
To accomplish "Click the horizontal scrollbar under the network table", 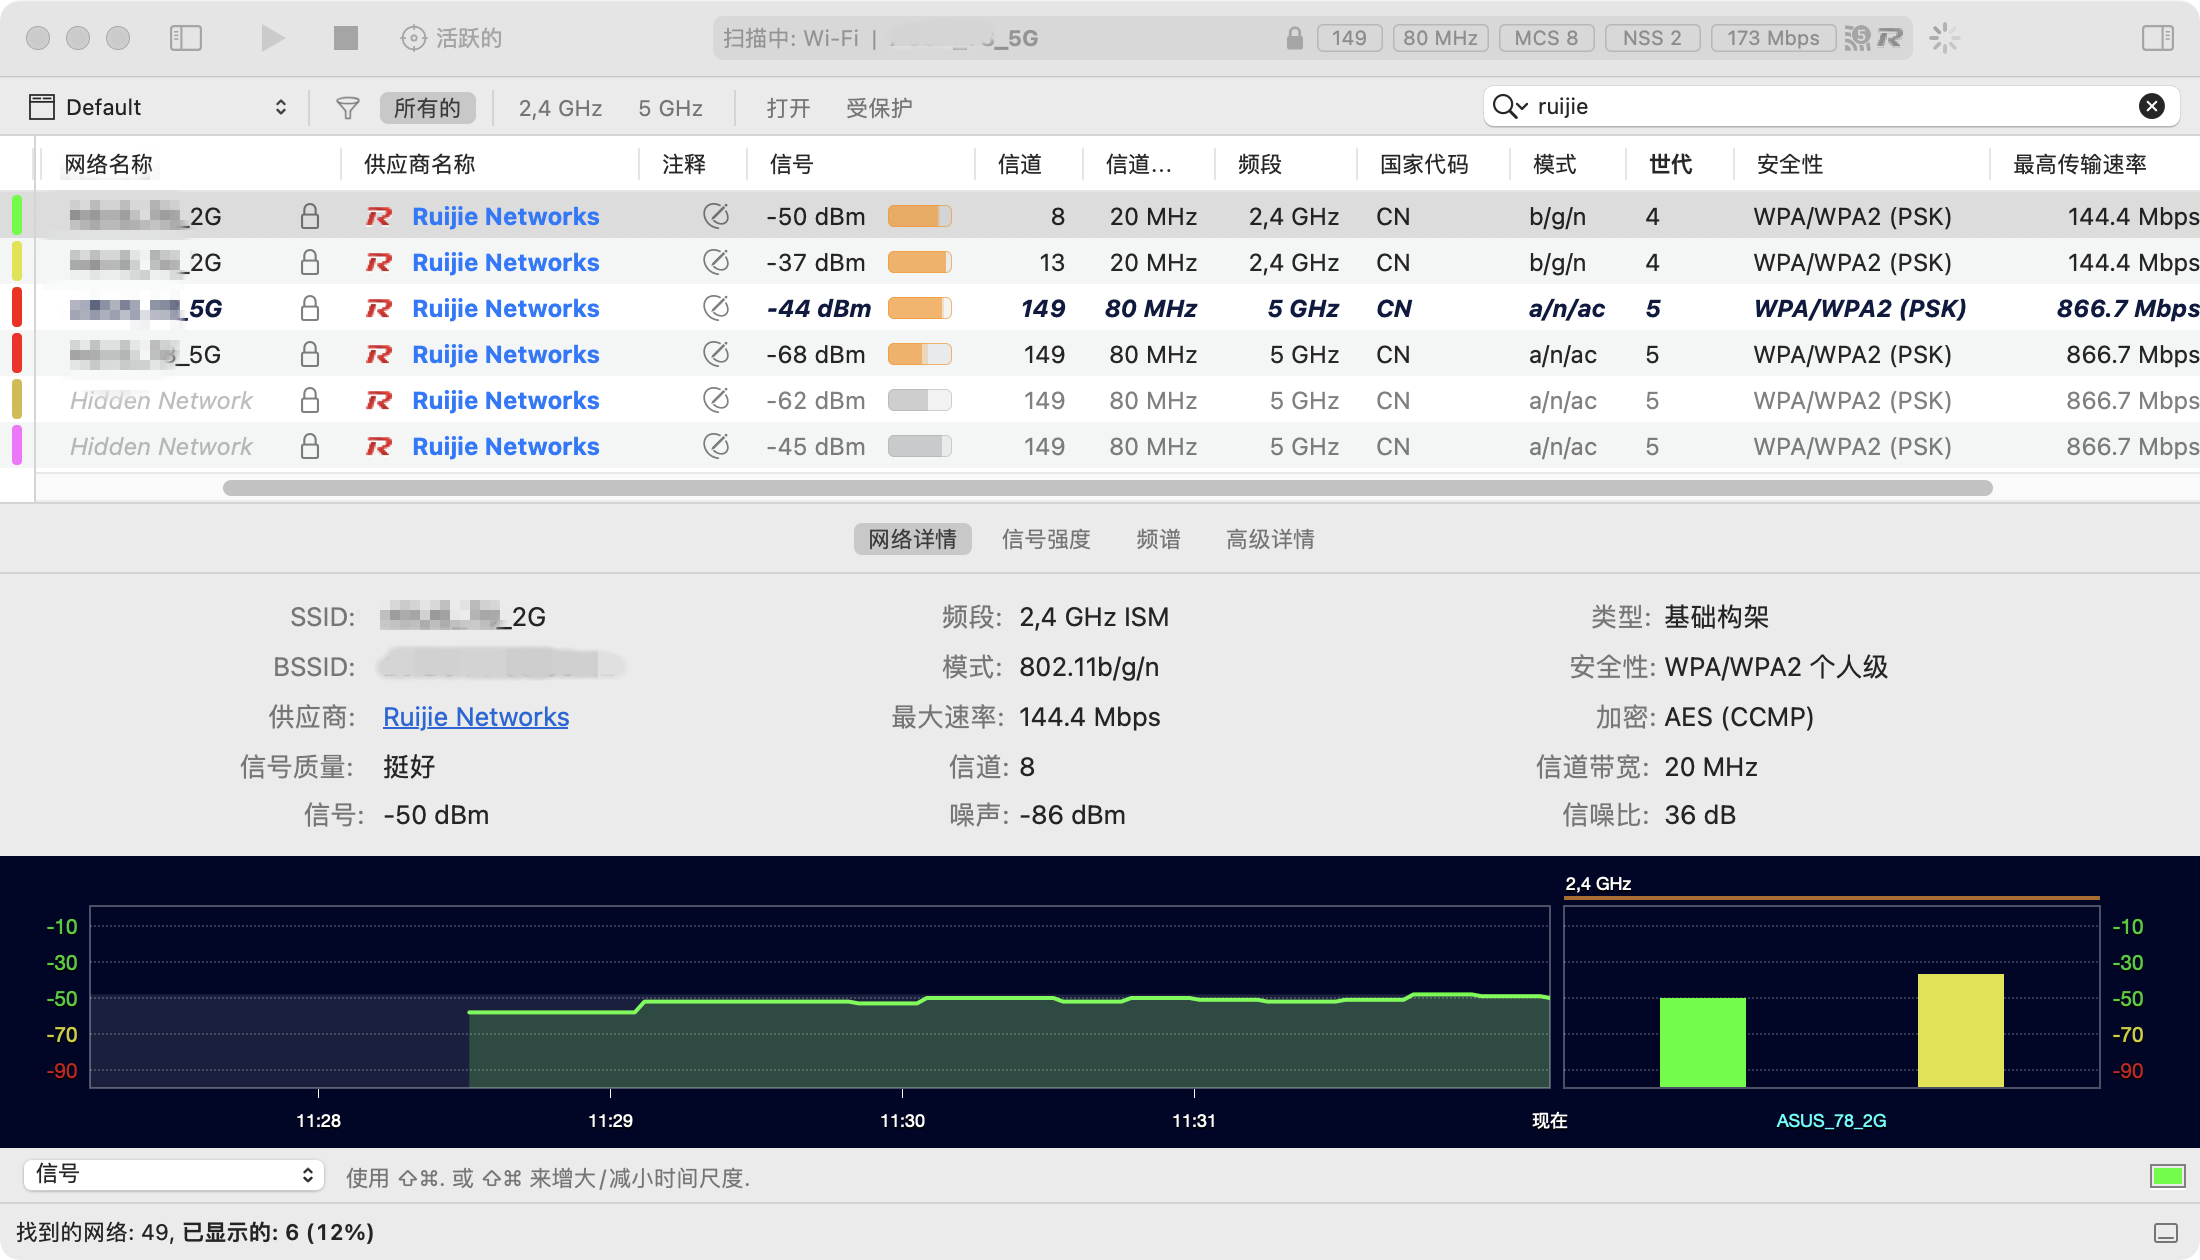I will pyautogui.click(x=1107, y=488).
